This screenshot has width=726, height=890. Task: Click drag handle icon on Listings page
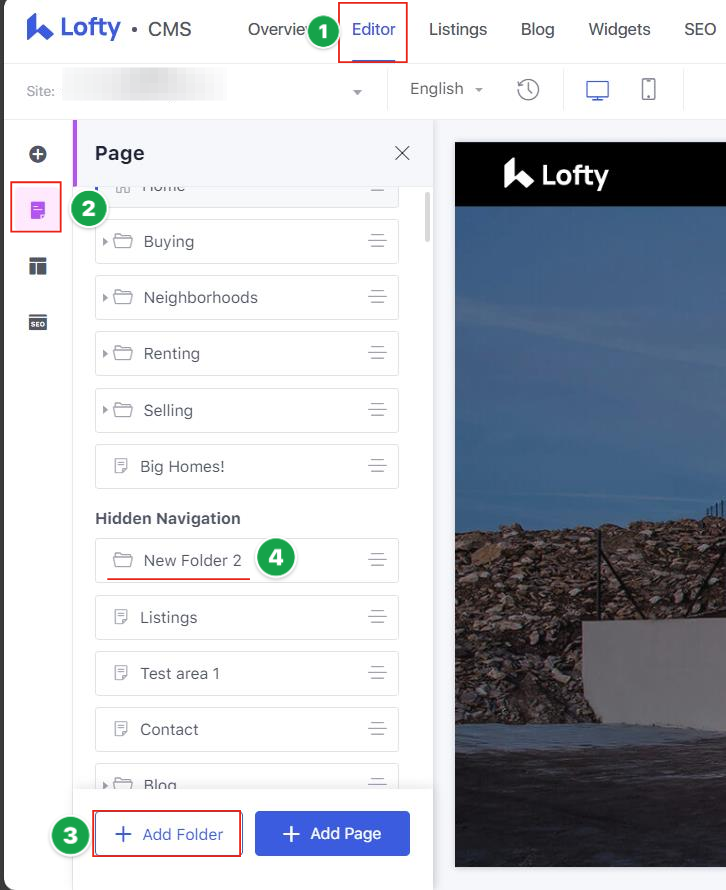pos(377,617)
